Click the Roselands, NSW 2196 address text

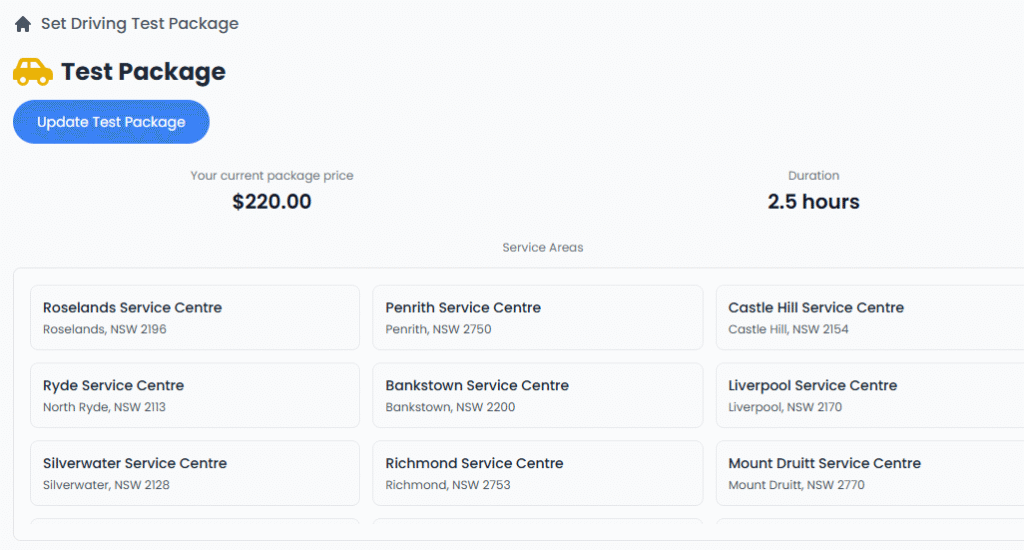(104, 329)
